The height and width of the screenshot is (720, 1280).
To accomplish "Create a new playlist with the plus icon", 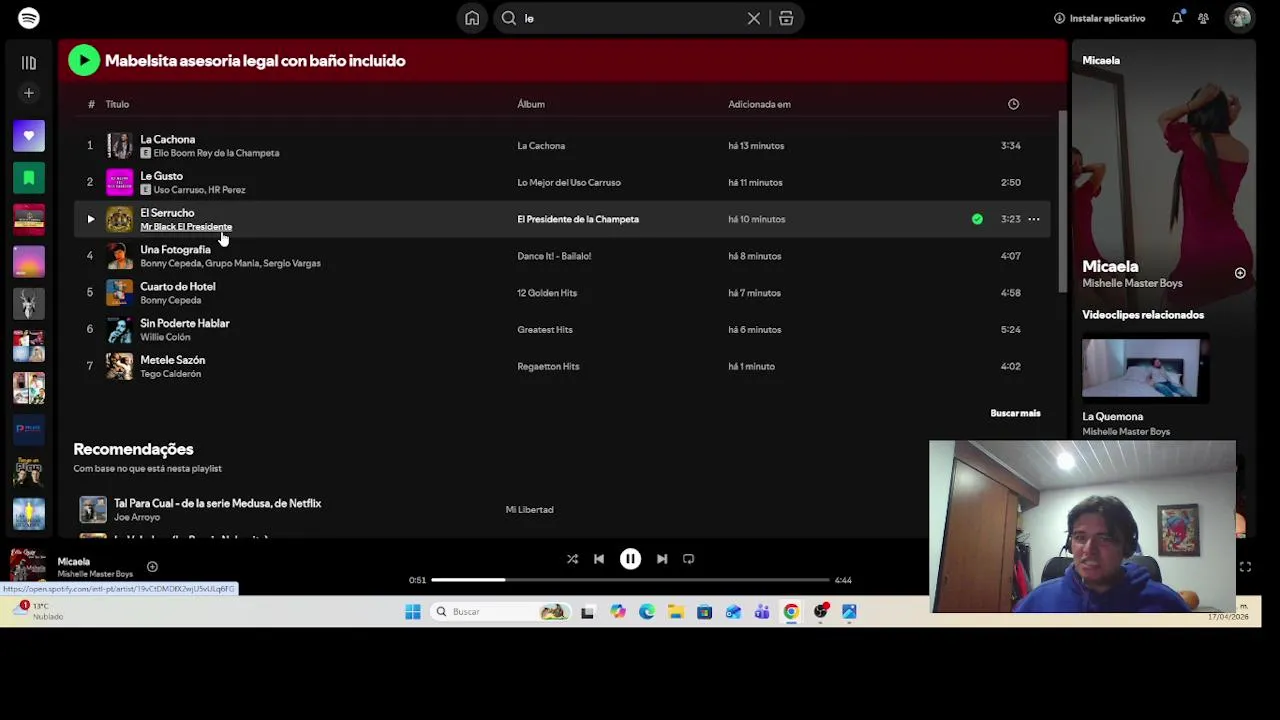I will [28, 93].
